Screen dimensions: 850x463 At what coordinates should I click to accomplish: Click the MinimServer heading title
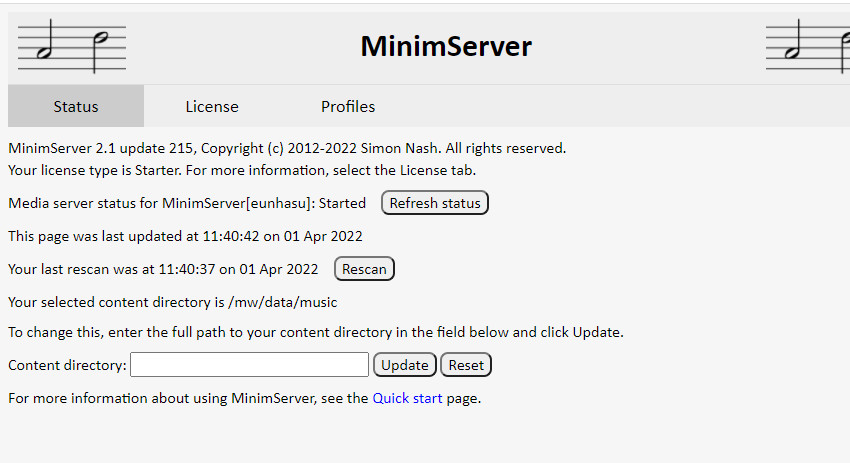446,46
